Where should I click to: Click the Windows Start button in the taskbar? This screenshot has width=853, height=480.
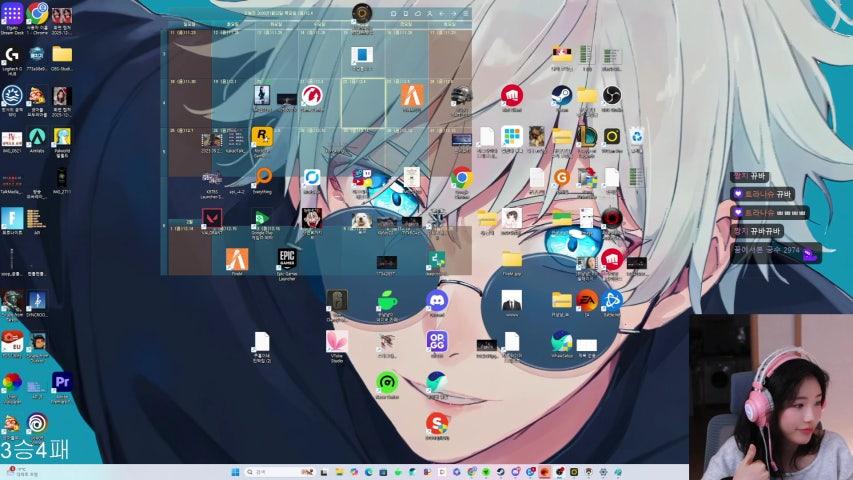[233, 472]
